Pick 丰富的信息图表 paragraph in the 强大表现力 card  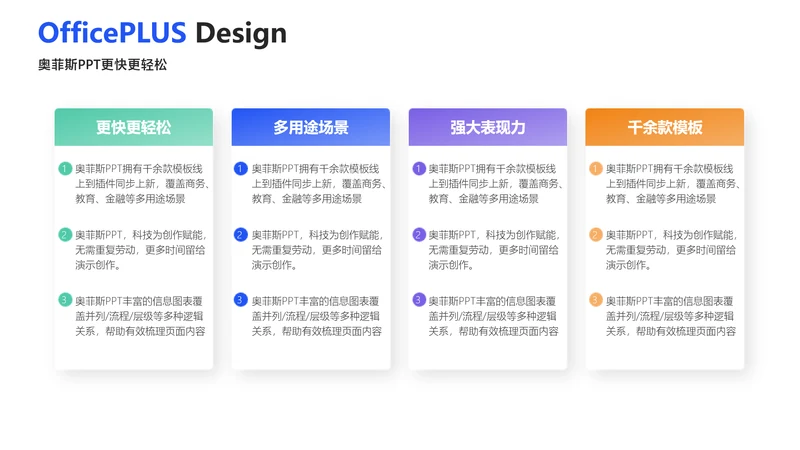493,316
